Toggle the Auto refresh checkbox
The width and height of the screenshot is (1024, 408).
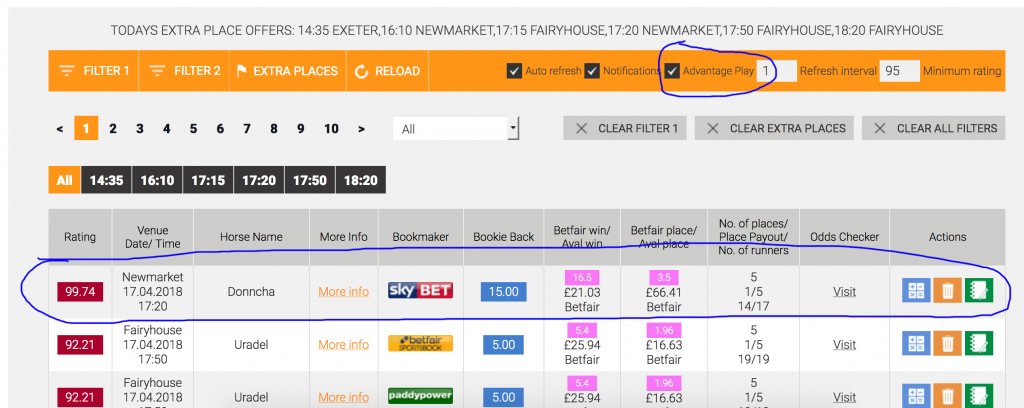(x=514, y=71)
